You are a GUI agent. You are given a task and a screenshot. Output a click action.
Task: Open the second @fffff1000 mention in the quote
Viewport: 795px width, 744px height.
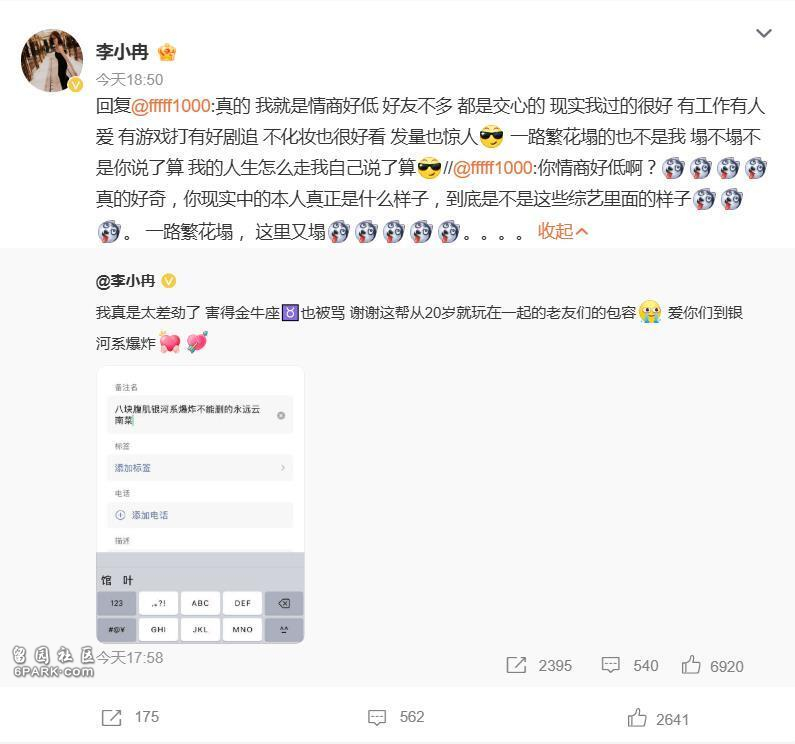pos(492,168)
